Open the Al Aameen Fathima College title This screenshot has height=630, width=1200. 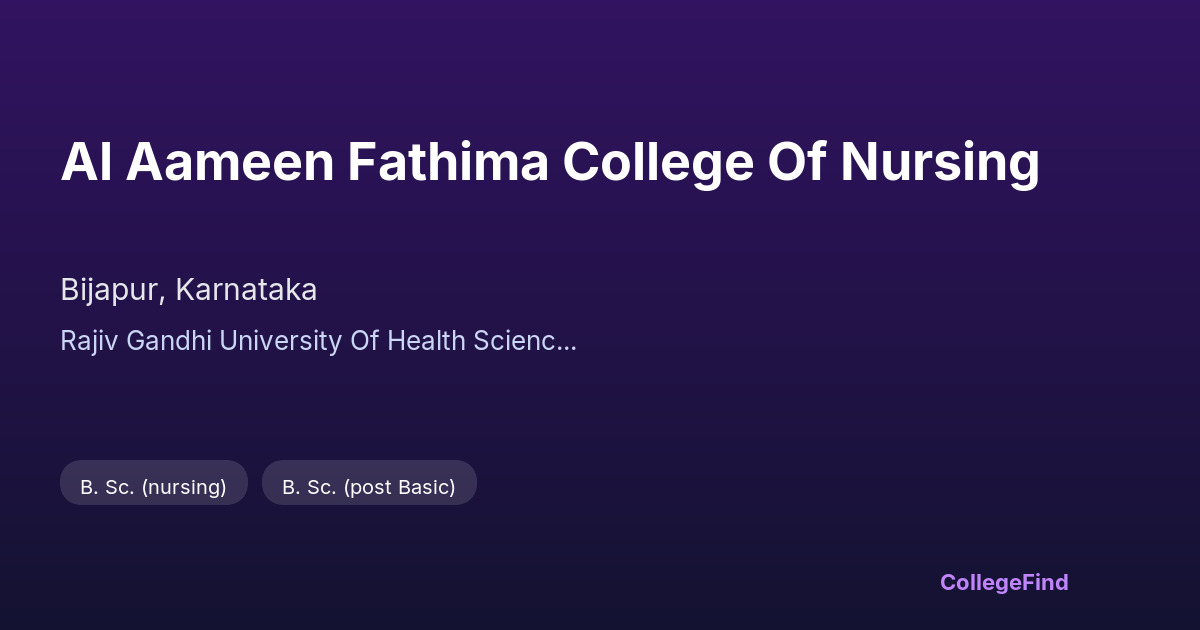550,163
